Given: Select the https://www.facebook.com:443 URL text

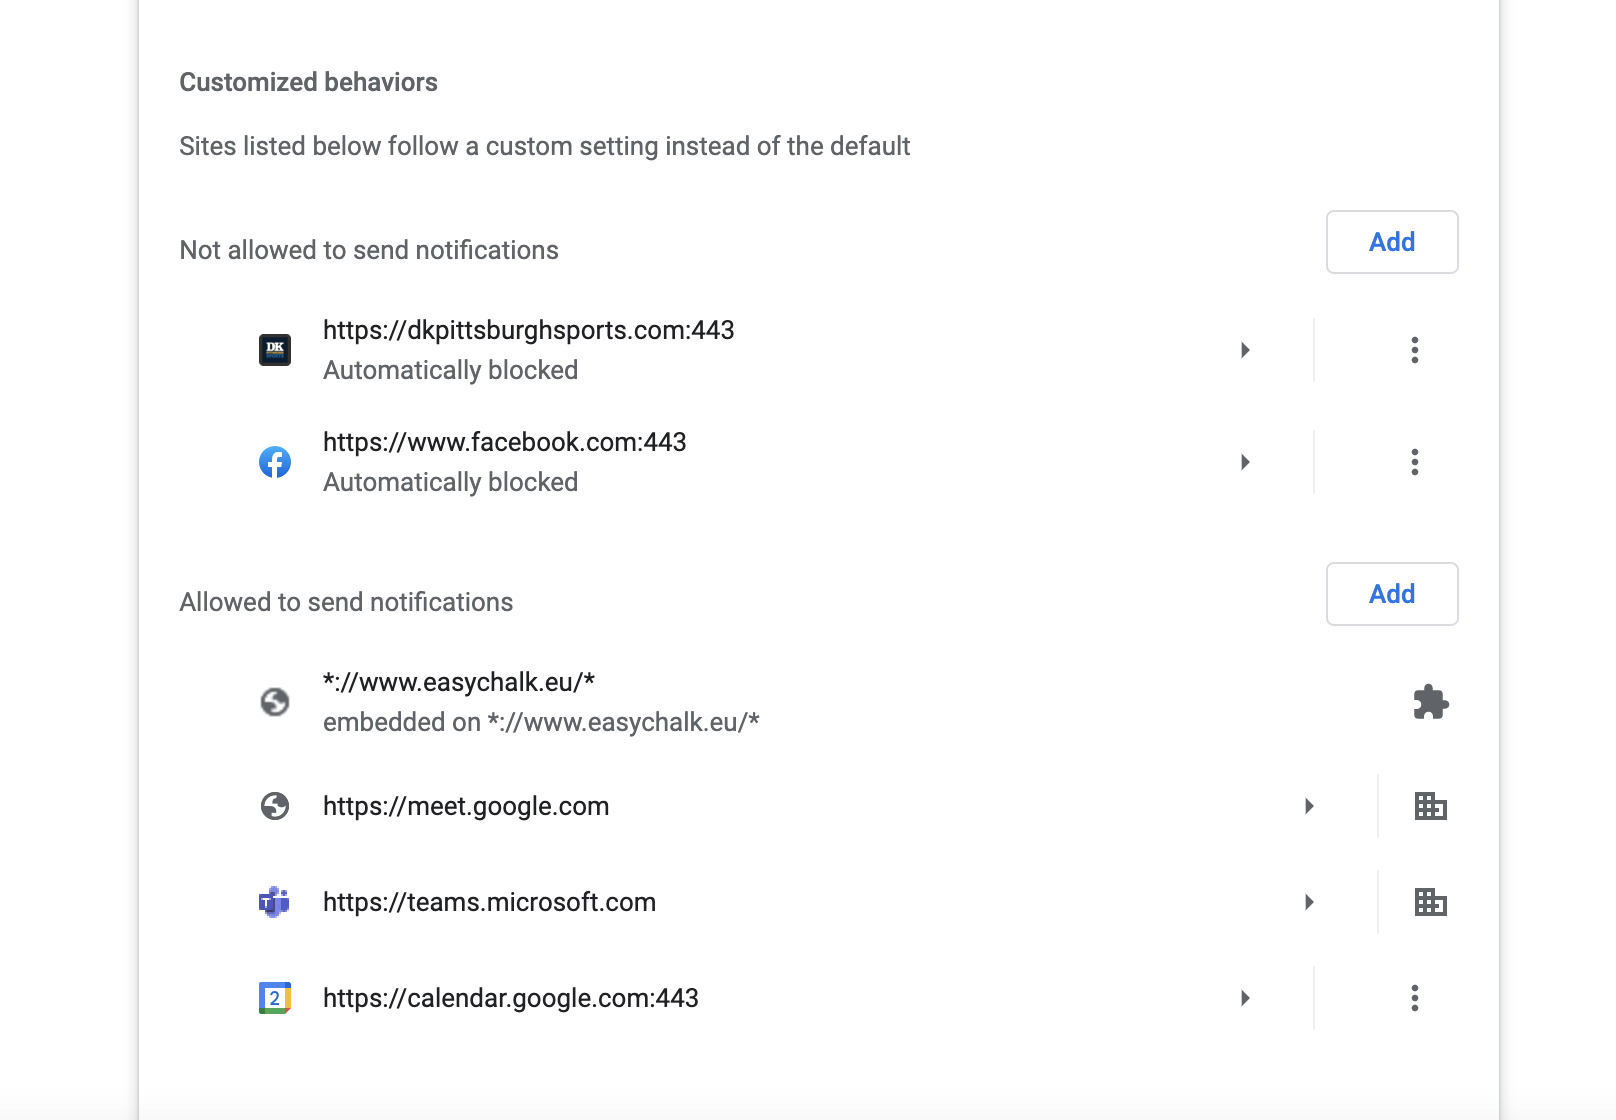Looking at the screenshot, I should tap(505, 442).
